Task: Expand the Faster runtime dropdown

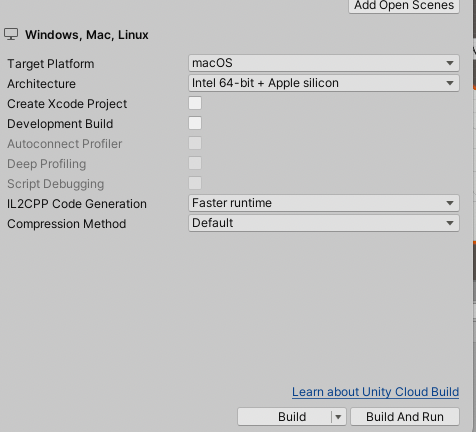Action: [324, 203]
